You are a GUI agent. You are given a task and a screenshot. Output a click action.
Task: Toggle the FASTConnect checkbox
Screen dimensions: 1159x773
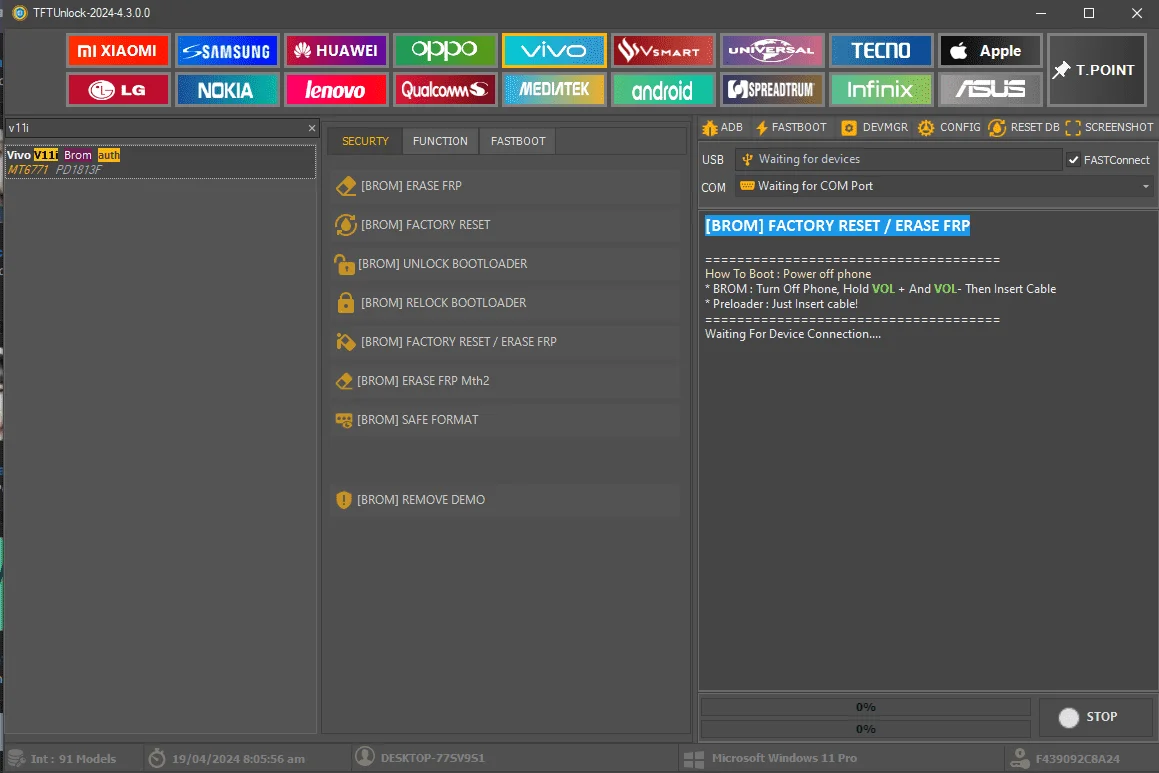tap(1073, 160)
